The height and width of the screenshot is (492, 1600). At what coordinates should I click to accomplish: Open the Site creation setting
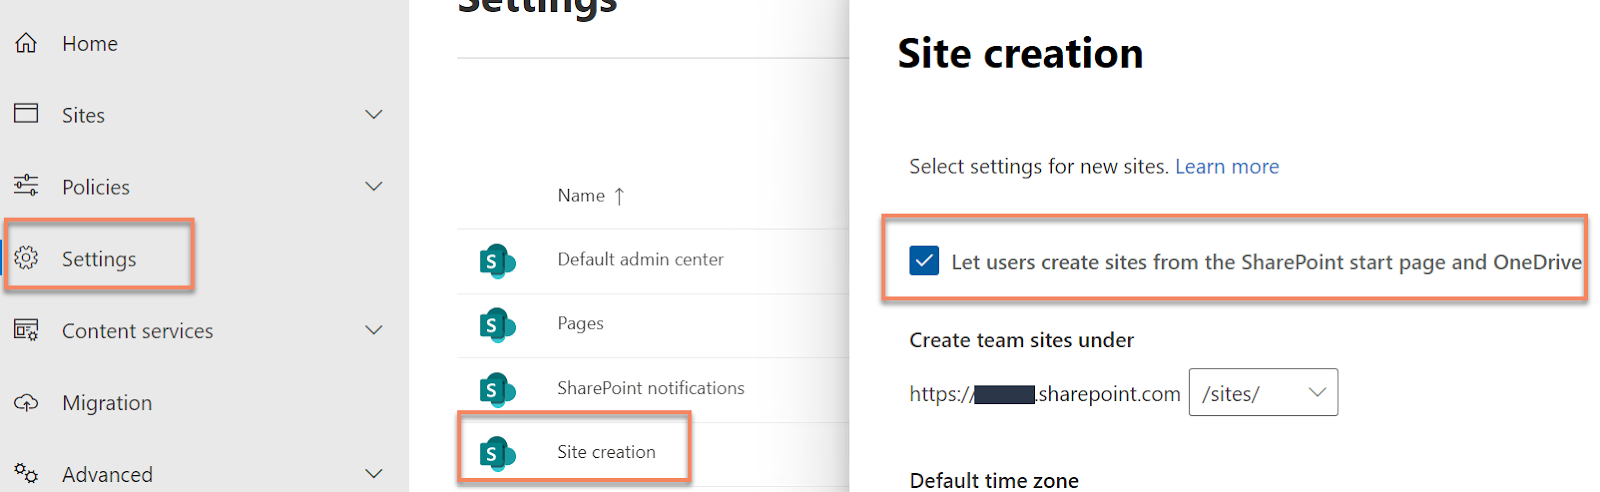tap(606, 452)
